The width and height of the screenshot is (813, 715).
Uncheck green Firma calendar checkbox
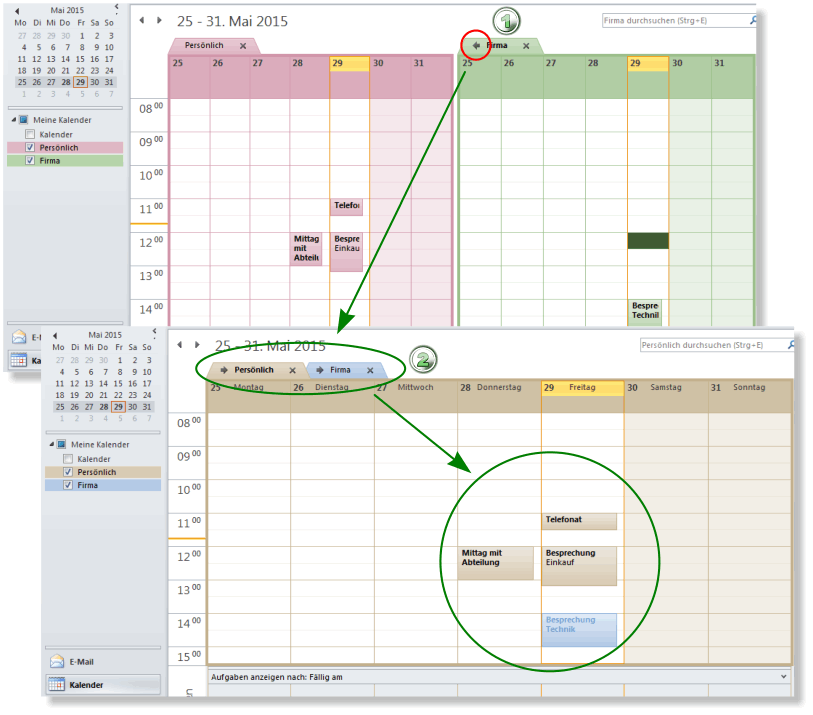(x=30, y=160)
